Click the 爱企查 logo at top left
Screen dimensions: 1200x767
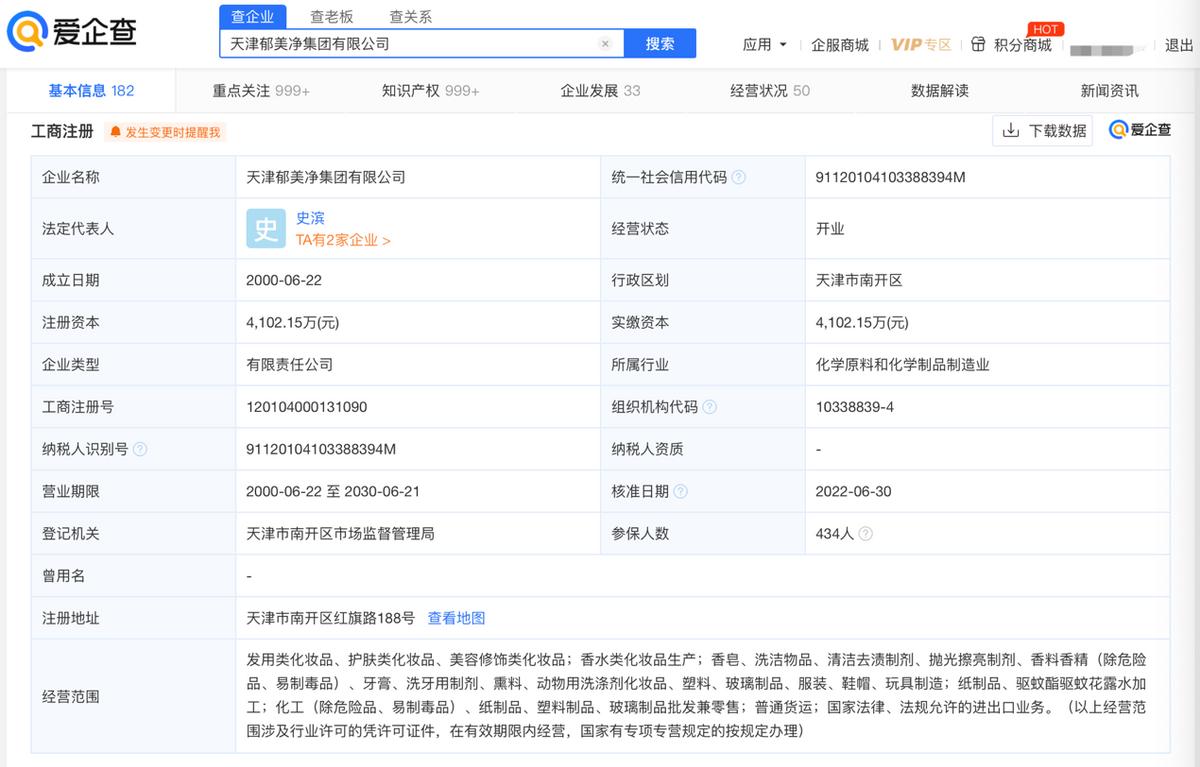[72, 32]
